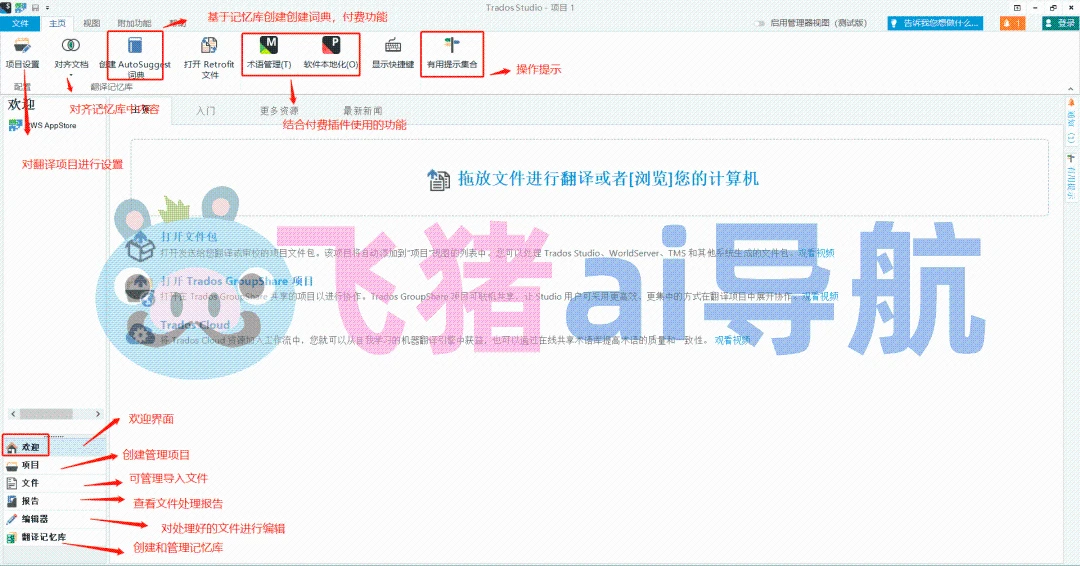
Task: Click the 对齐文档 (Align Documents) icon
Action: pos(71,45)
